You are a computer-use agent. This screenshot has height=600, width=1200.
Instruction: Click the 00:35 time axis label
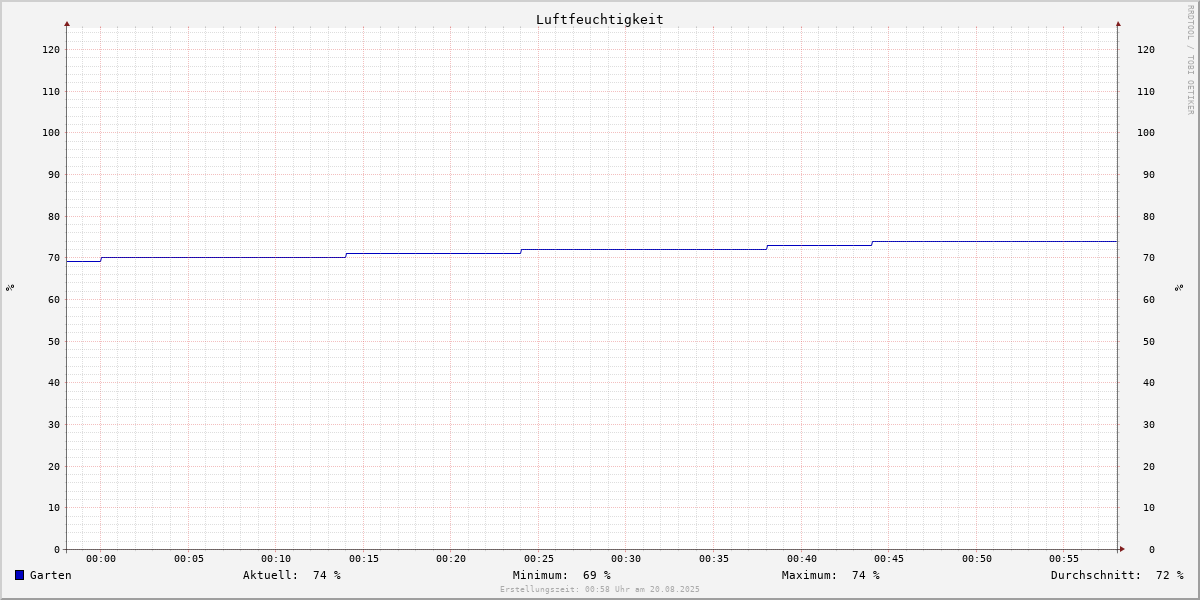(714, 559)
